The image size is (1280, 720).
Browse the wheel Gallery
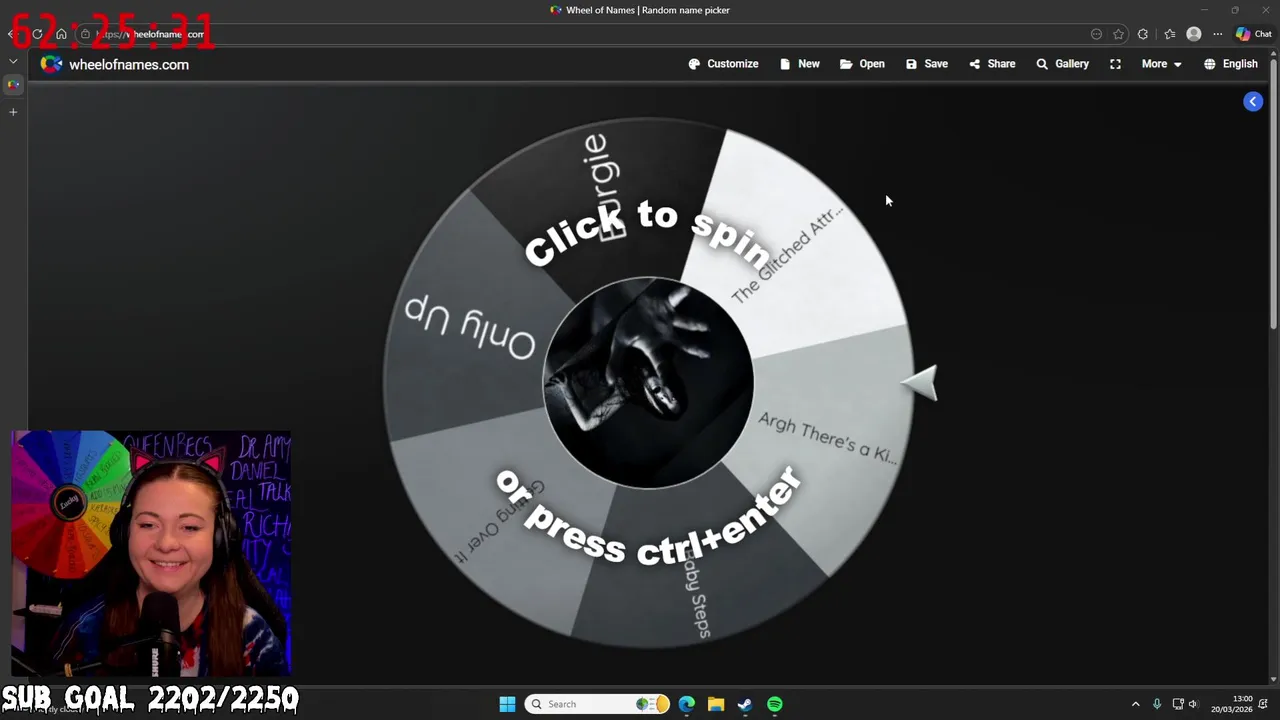tap(1062, 64)
